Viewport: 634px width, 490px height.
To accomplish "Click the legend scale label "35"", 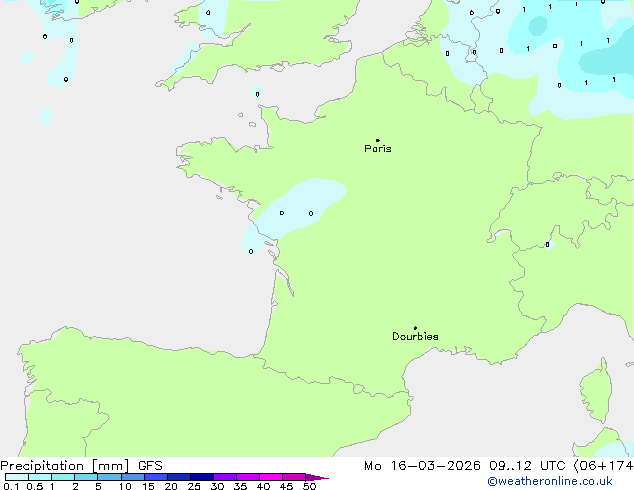I will 240,486.
